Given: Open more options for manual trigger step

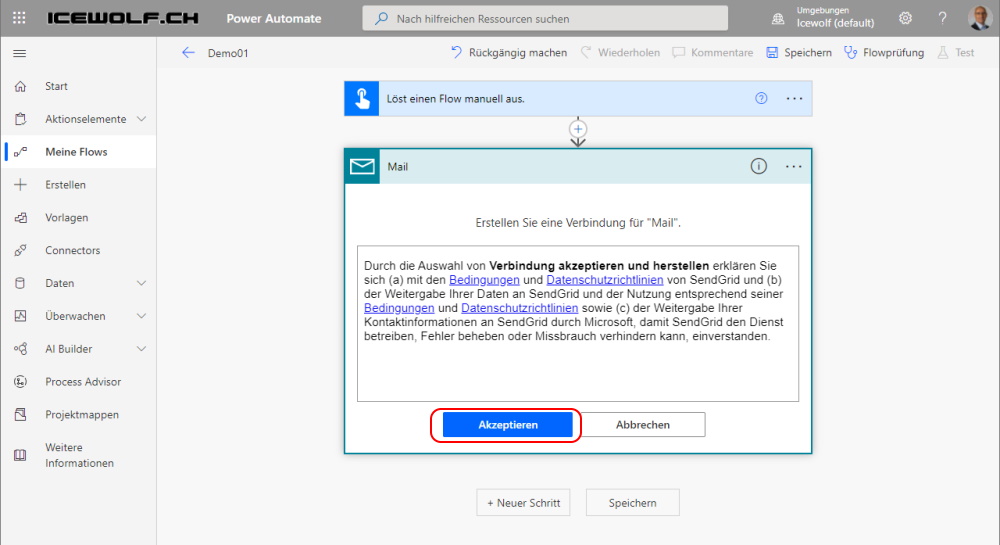Looking at the screenshot, I should pyautogui.click(x=794, y=98).
